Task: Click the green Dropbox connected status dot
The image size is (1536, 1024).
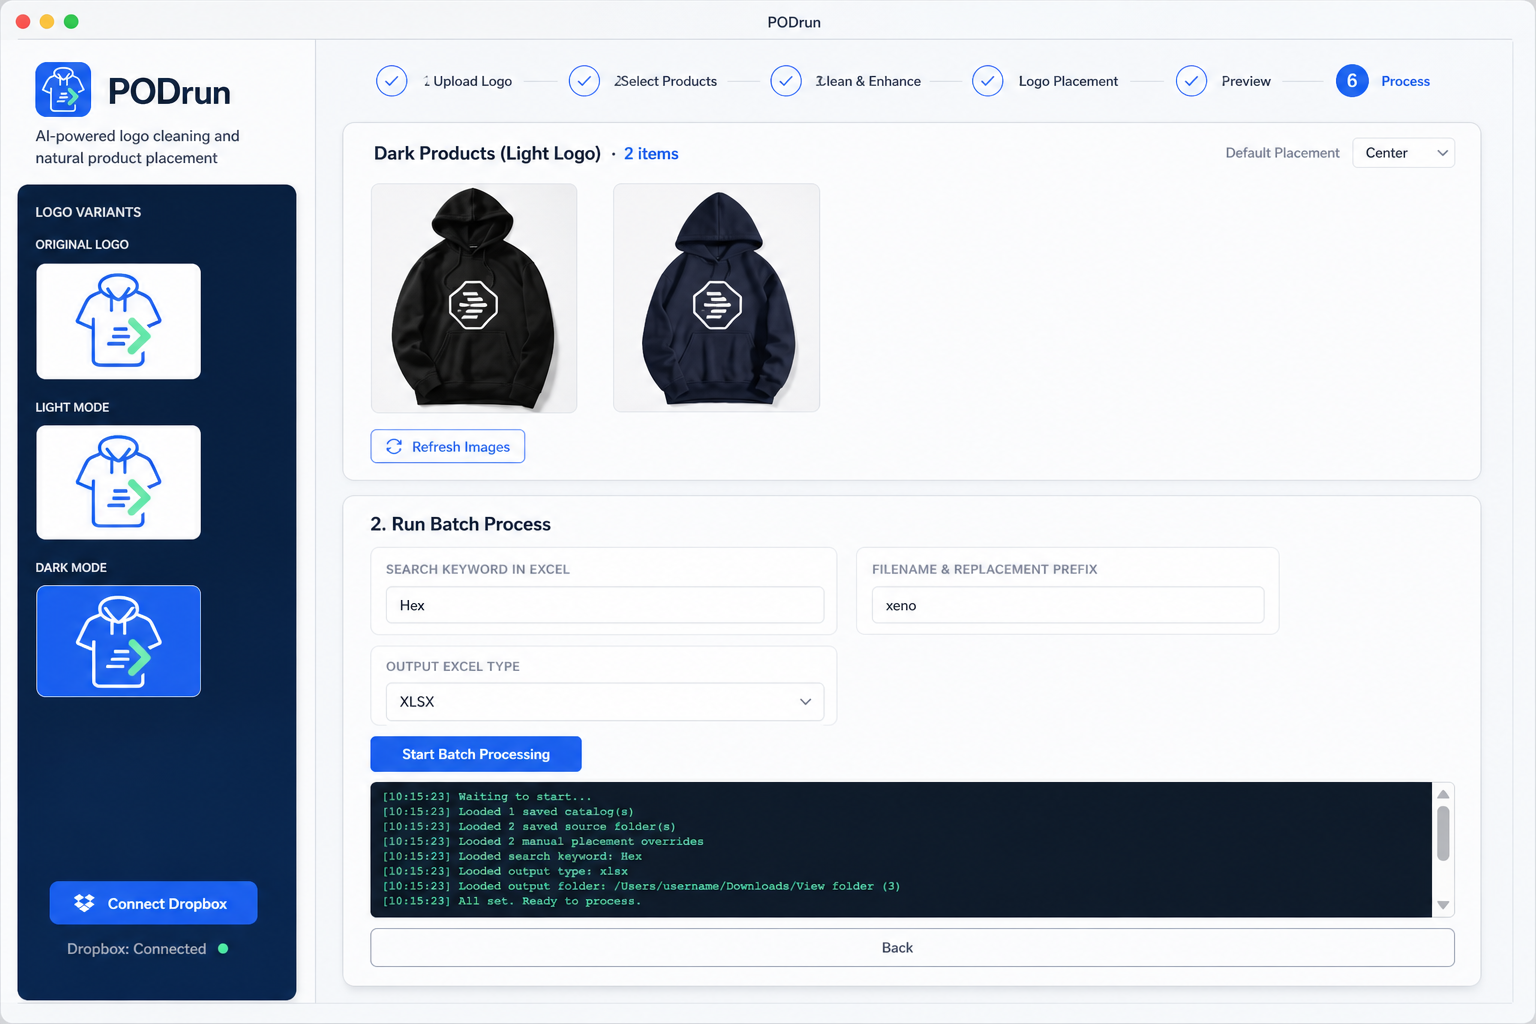Action: point(223,948)
